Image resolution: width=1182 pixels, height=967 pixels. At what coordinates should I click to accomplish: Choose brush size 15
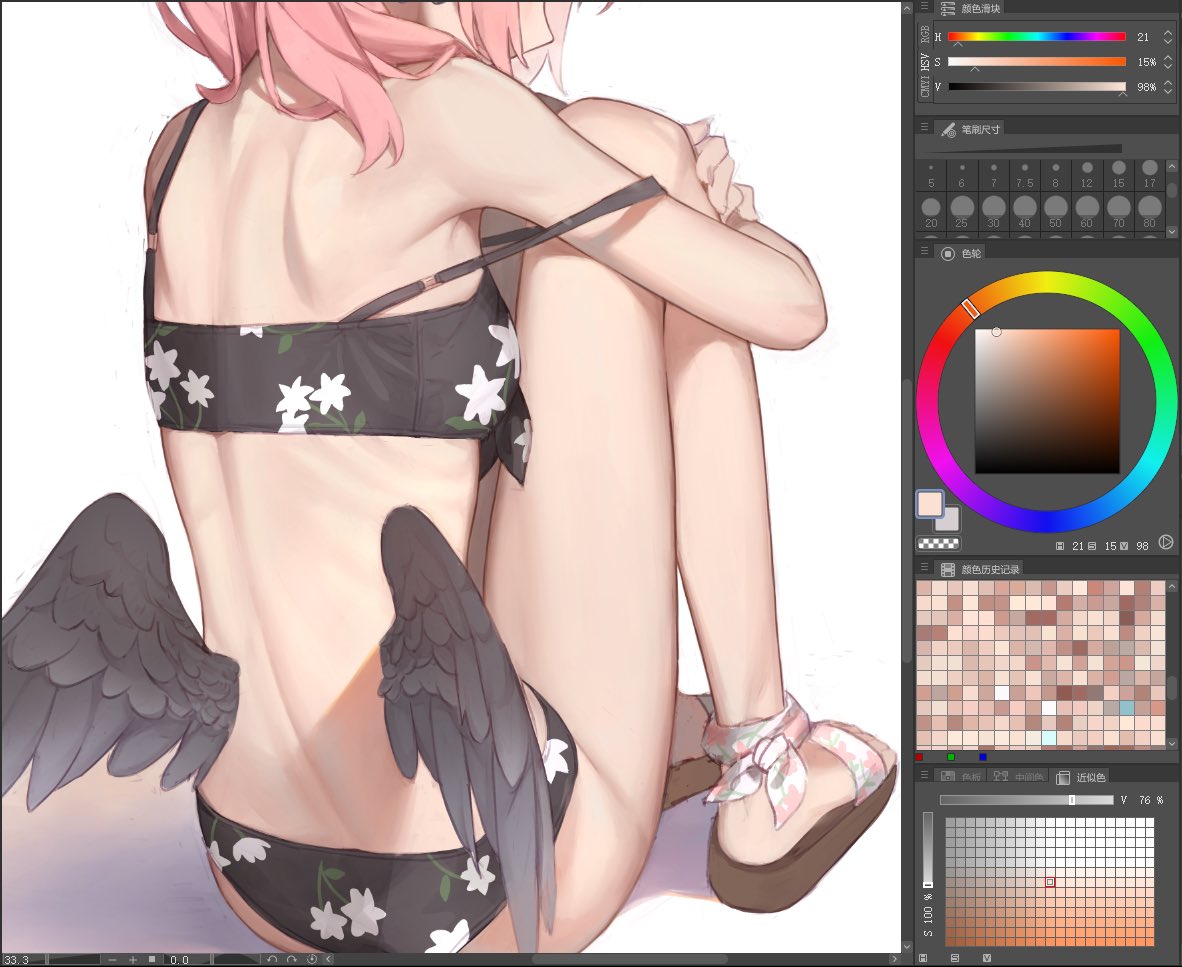click(x=1119, y=175)
